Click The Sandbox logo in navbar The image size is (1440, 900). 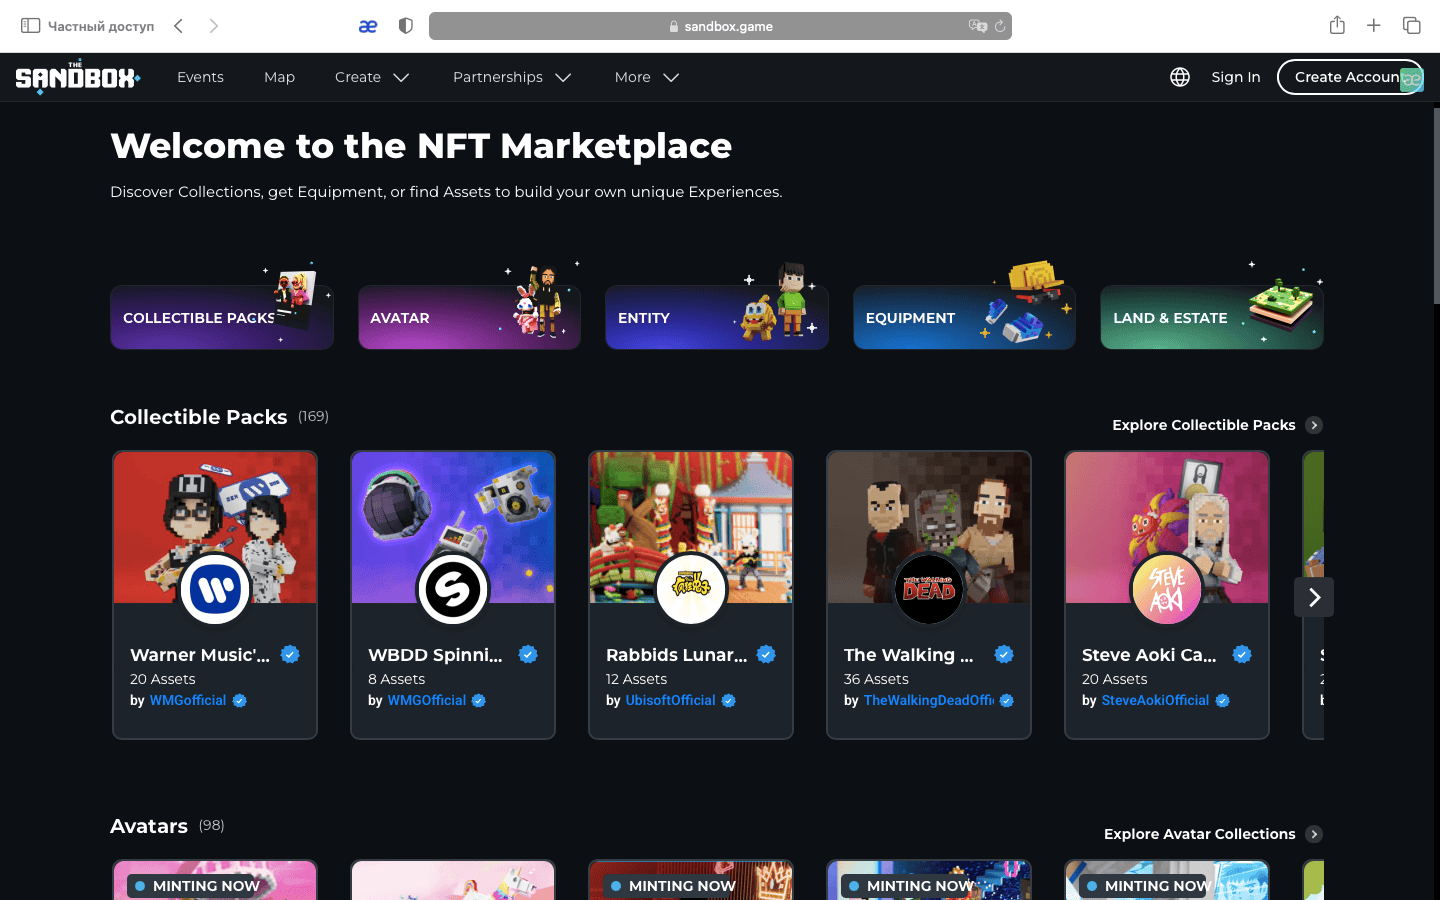77,77
